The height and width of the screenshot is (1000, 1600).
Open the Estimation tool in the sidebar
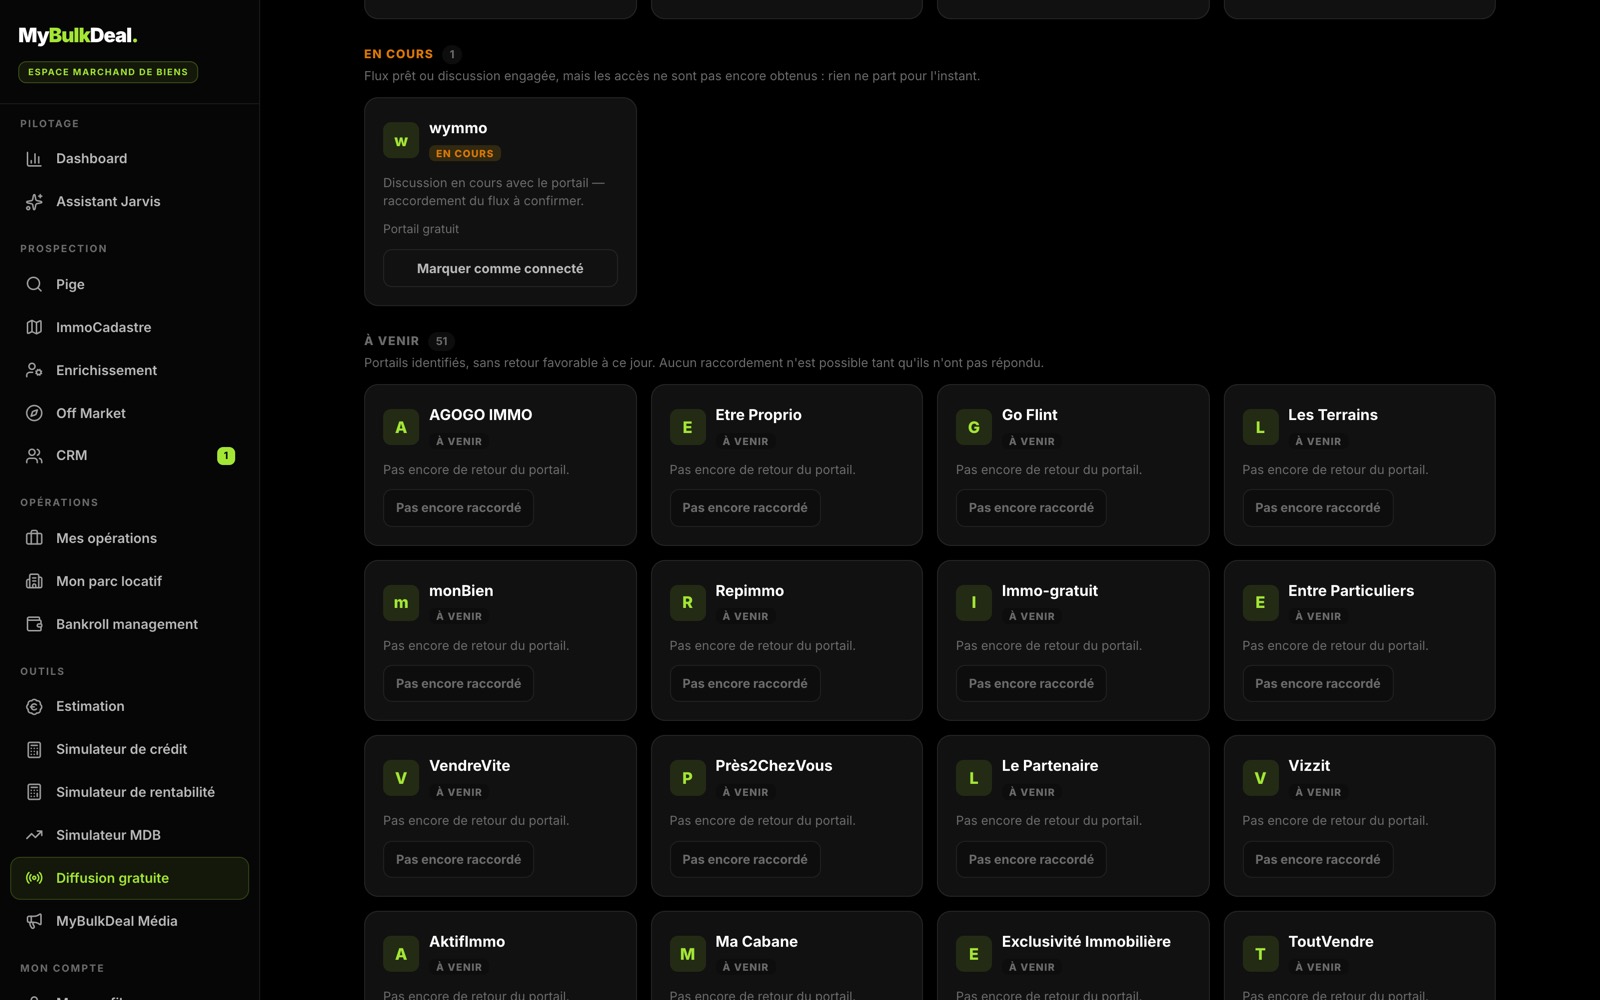tap(130, 707)
